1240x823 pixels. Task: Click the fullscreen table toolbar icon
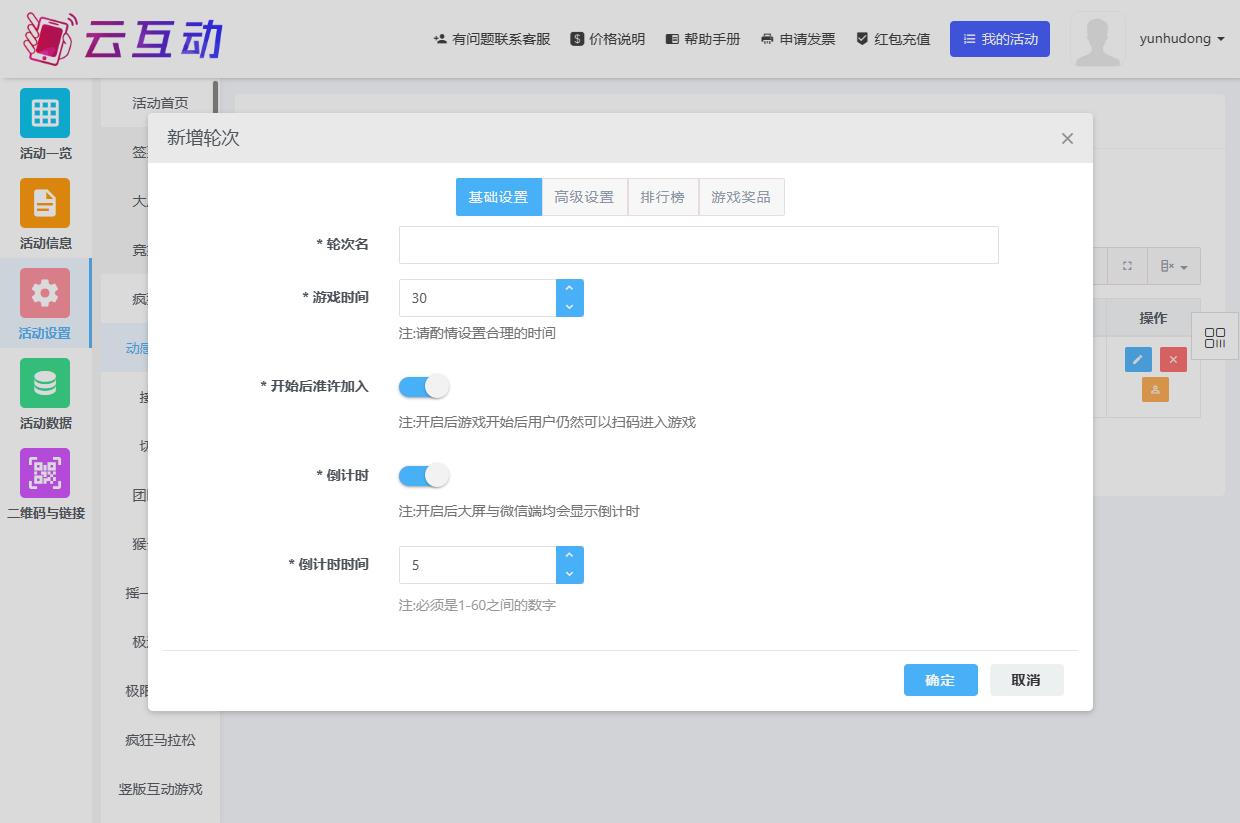1127,266
